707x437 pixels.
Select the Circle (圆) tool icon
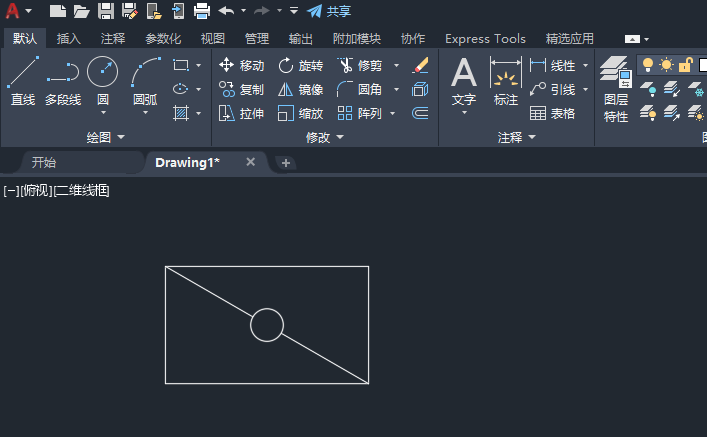[x=102, y=71]
